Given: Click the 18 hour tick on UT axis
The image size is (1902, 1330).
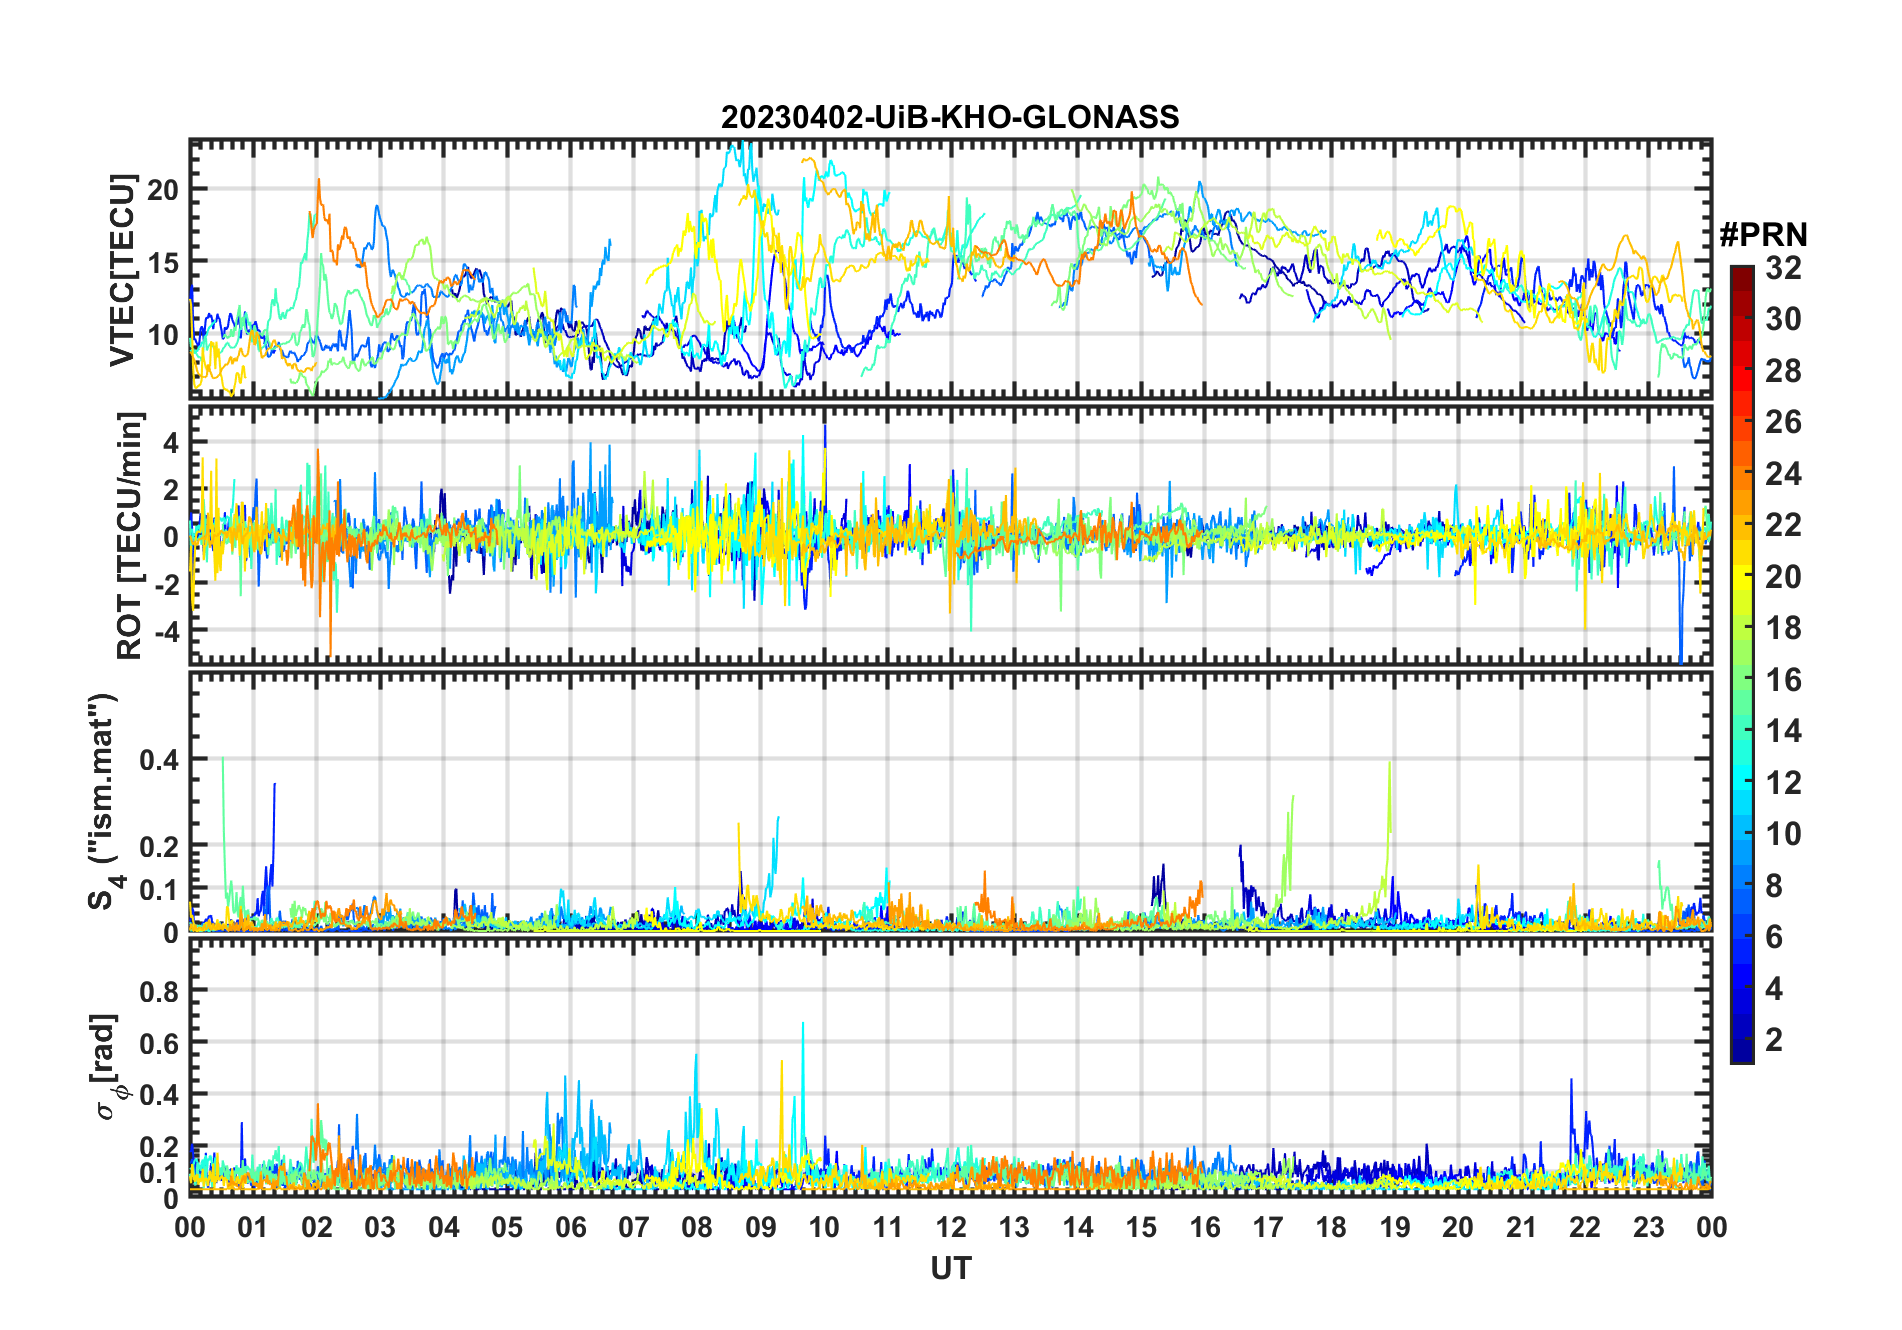Looking at the screenshot, I should 1331,1227.
